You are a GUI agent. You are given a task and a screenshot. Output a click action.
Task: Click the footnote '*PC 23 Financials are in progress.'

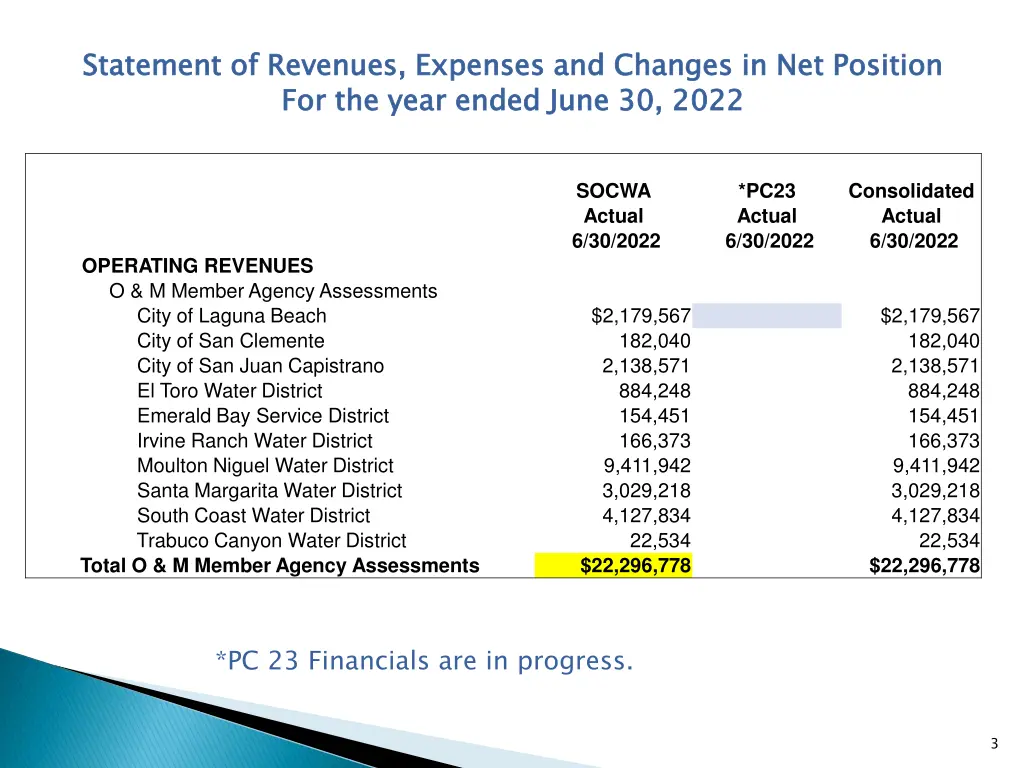pyautogui.click(x=424, y=661)
